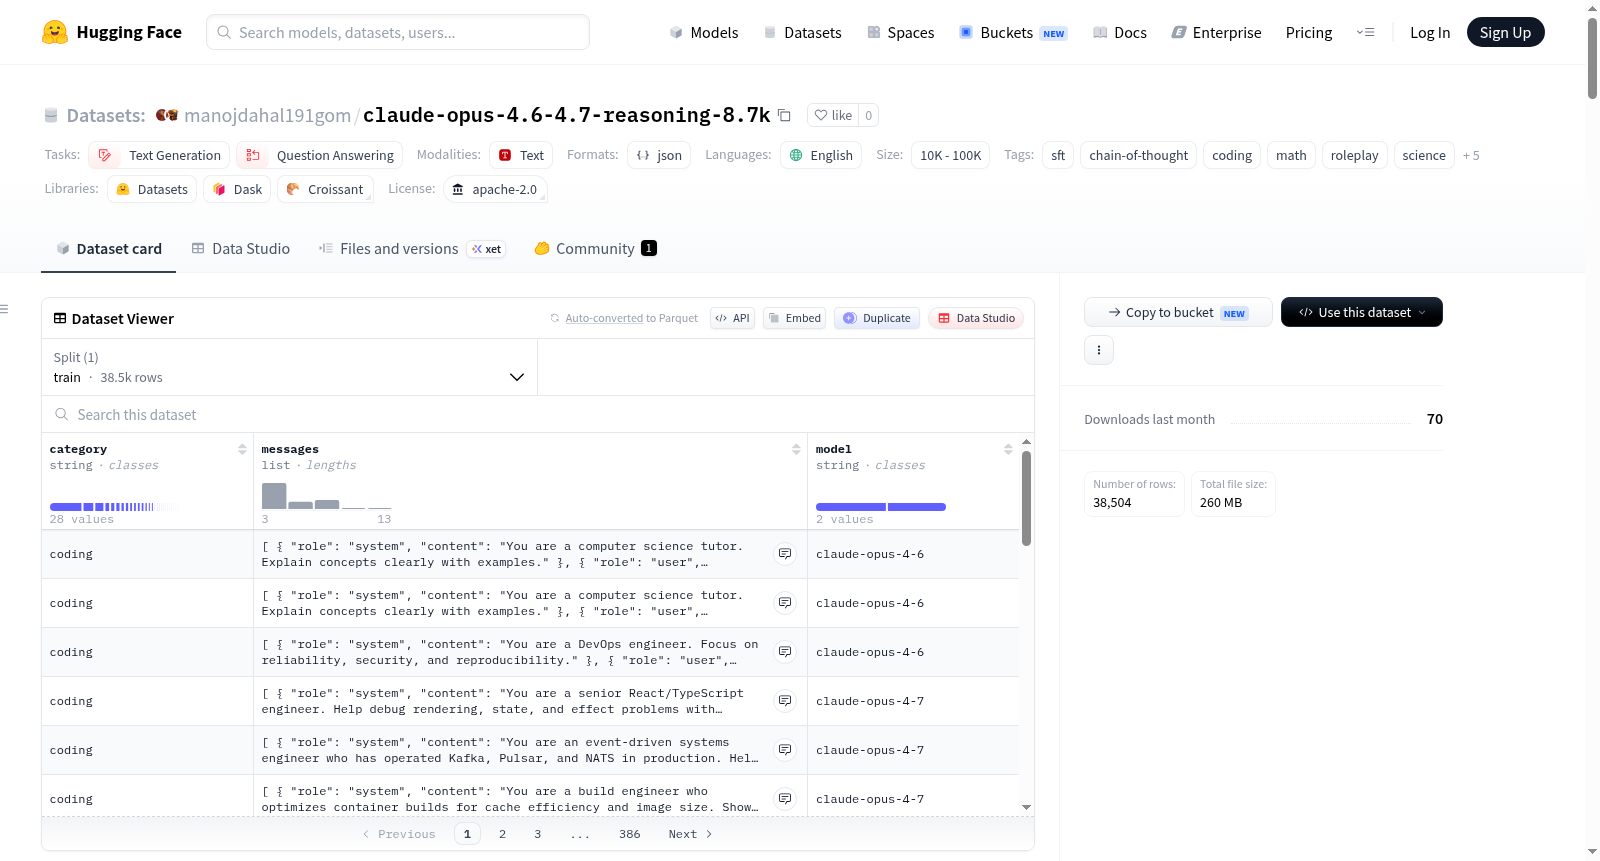
Task: Open message preview for React/TypeScript row
Action: pyautogui.click(x=785, y=700)
